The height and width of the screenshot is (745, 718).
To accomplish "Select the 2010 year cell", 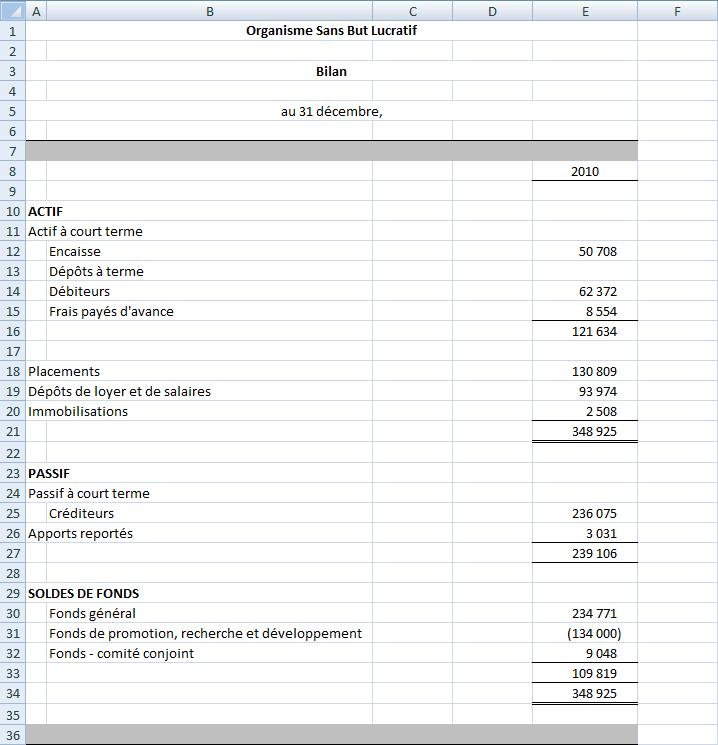I will point(584,171).
